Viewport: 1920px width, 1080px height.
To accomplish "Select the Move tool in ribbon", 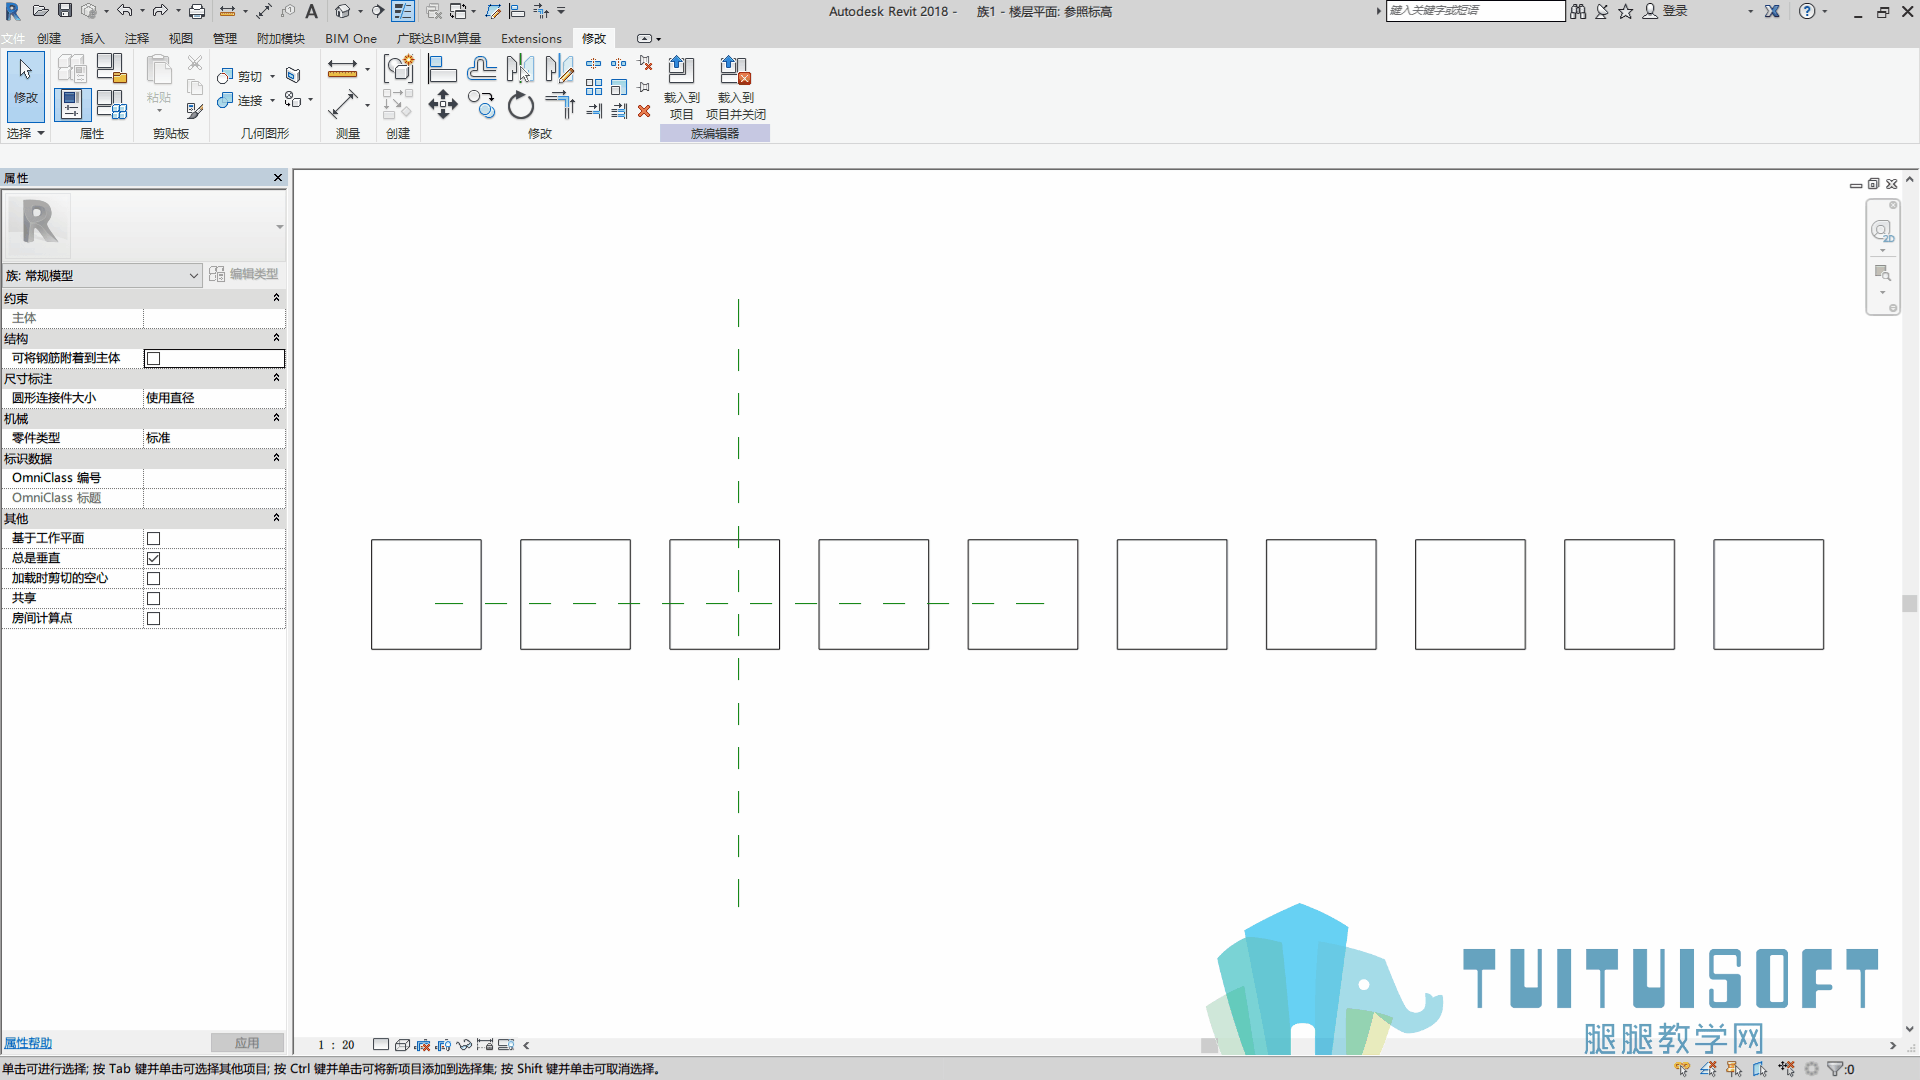I will click(443, 104).
